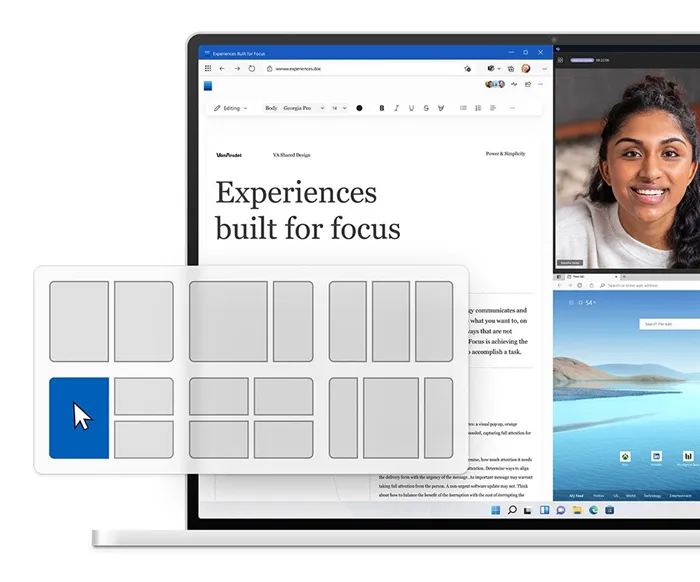Toggle italic formatting in the document toolbar
Image resolution: width=700 pixels, height=582 pixels.
click(396, 108)
